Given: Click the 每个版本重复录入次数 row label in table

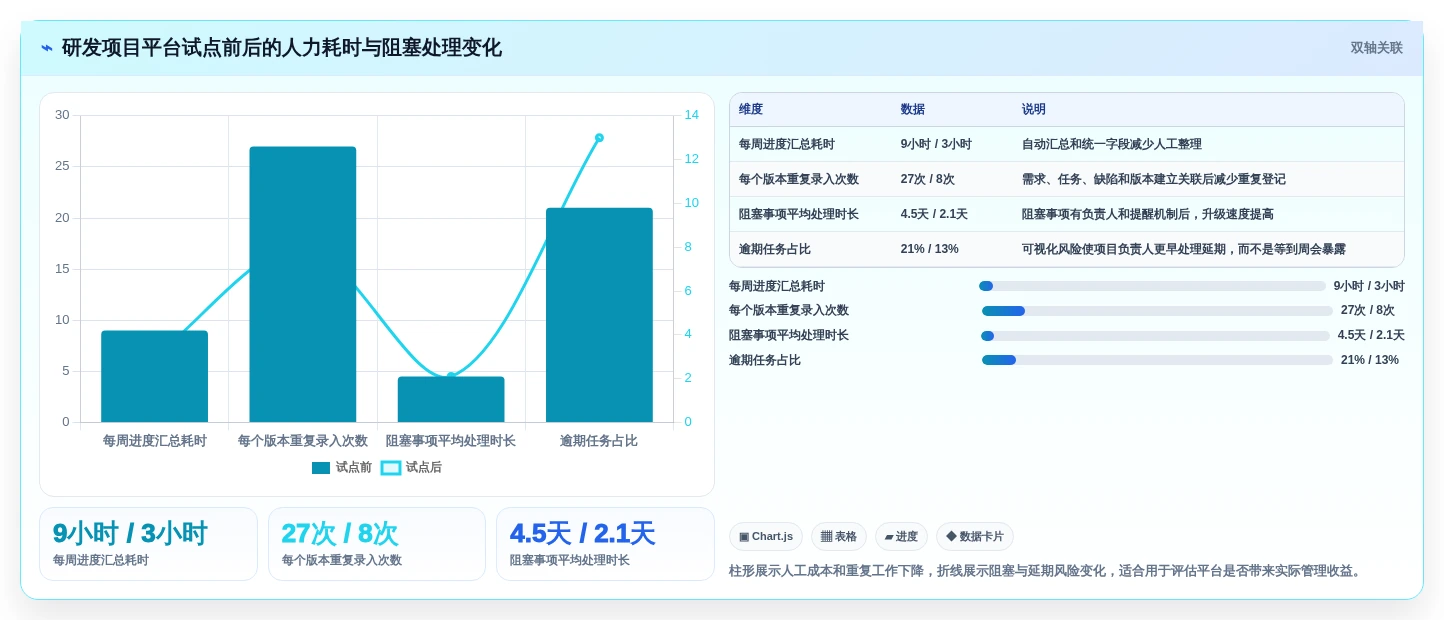Looking at the screenshot, I should pyautogui.click(x=799, y=179).
